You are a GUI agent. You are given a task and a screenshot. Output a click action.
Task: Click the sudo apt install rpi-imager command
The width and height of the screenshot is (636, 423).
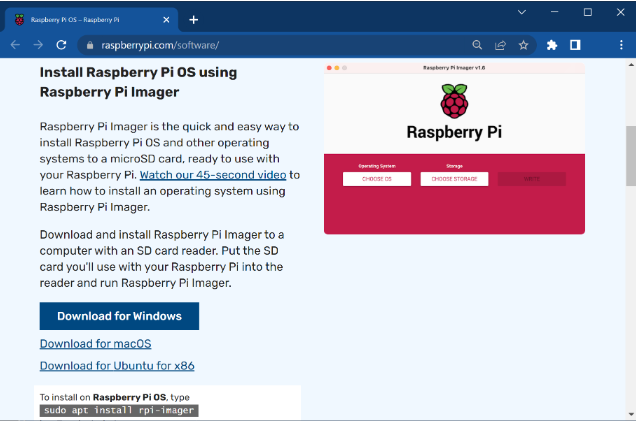119,410
